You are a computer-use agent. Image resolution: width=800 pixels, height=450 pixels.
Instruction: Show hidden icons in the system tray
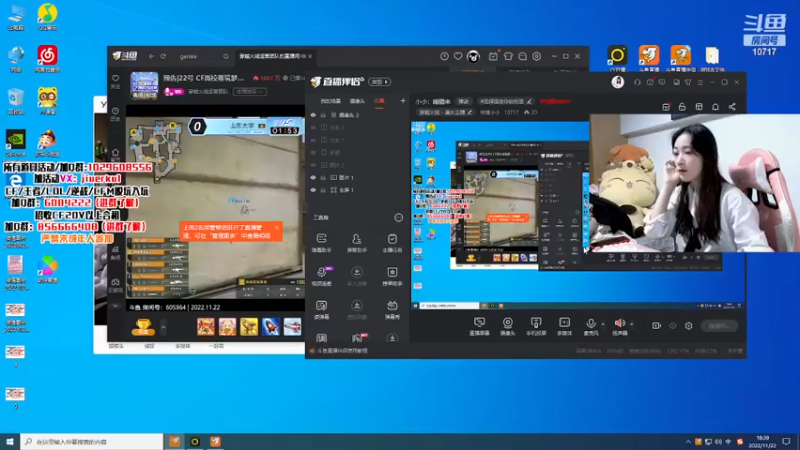[x=688, y=441]
